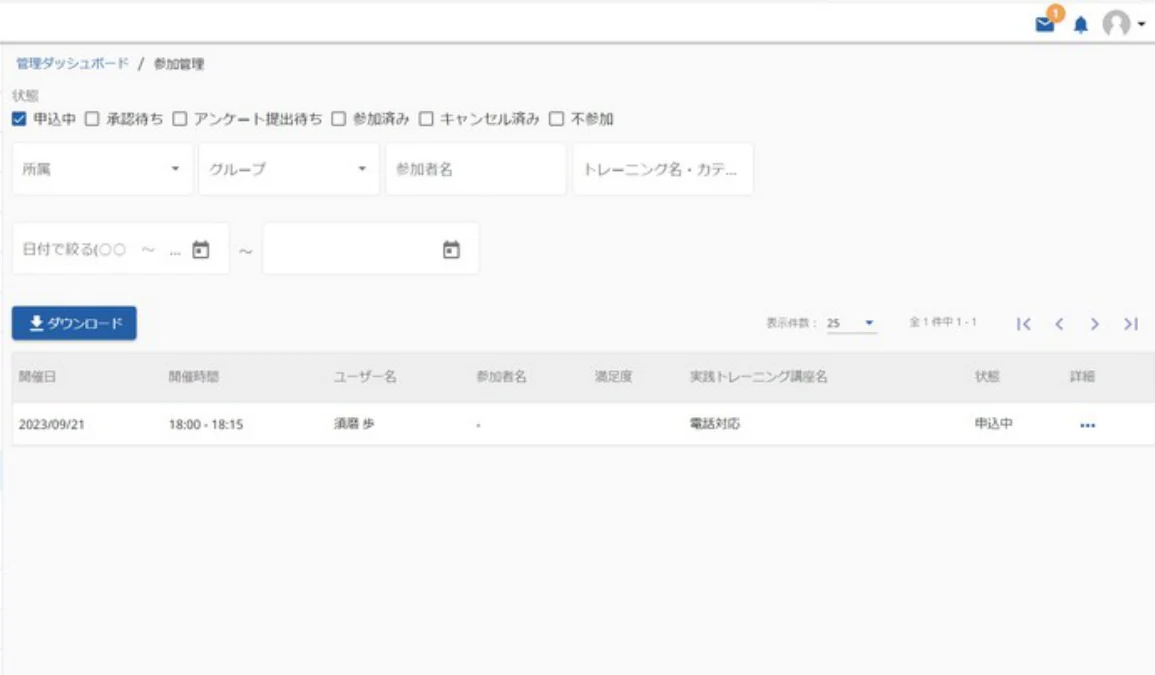Click the ダウンロード button
This screenshot has height=675, width=1155.
[74, 323]
